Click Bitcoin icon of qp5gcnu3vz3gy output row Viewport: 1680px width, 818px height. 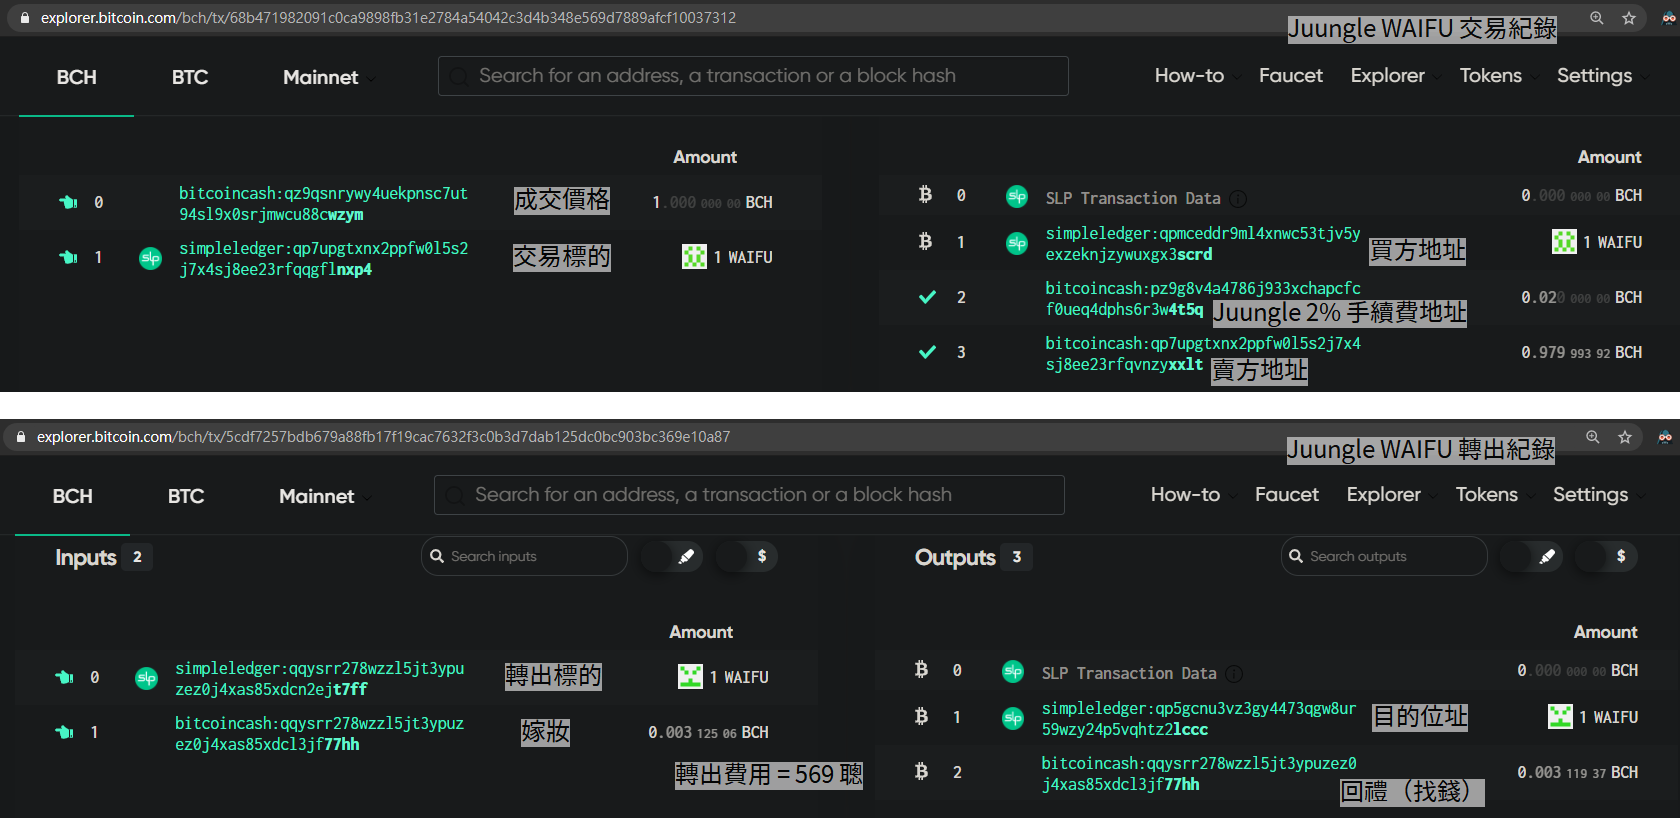(x=921, y=716)
